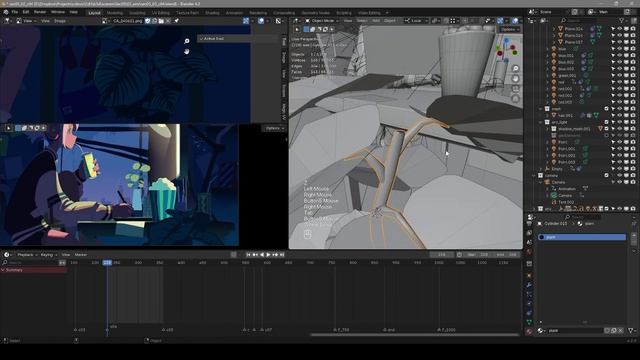Image resolution: width=640 pixels, height=360 pixels.
Task: Hide hair.001 with its eye icon
Action: pos(620,116)
